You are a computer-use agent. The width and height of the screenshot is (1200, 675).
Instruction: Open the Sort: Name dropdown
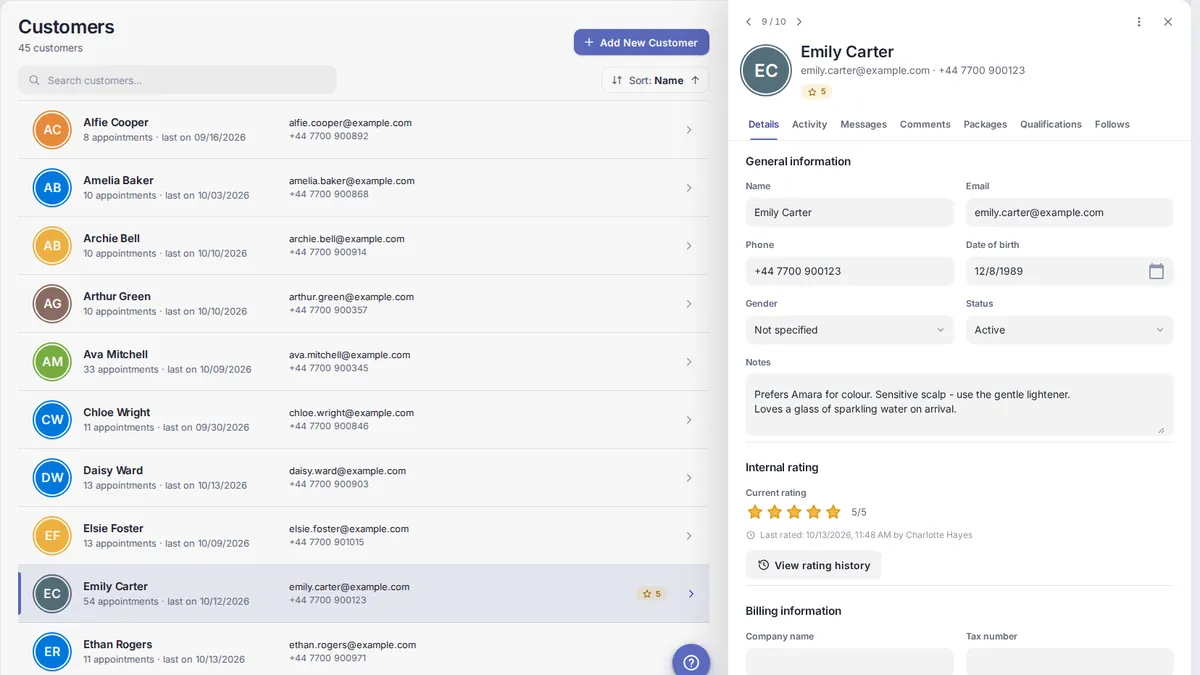[655, 80]
